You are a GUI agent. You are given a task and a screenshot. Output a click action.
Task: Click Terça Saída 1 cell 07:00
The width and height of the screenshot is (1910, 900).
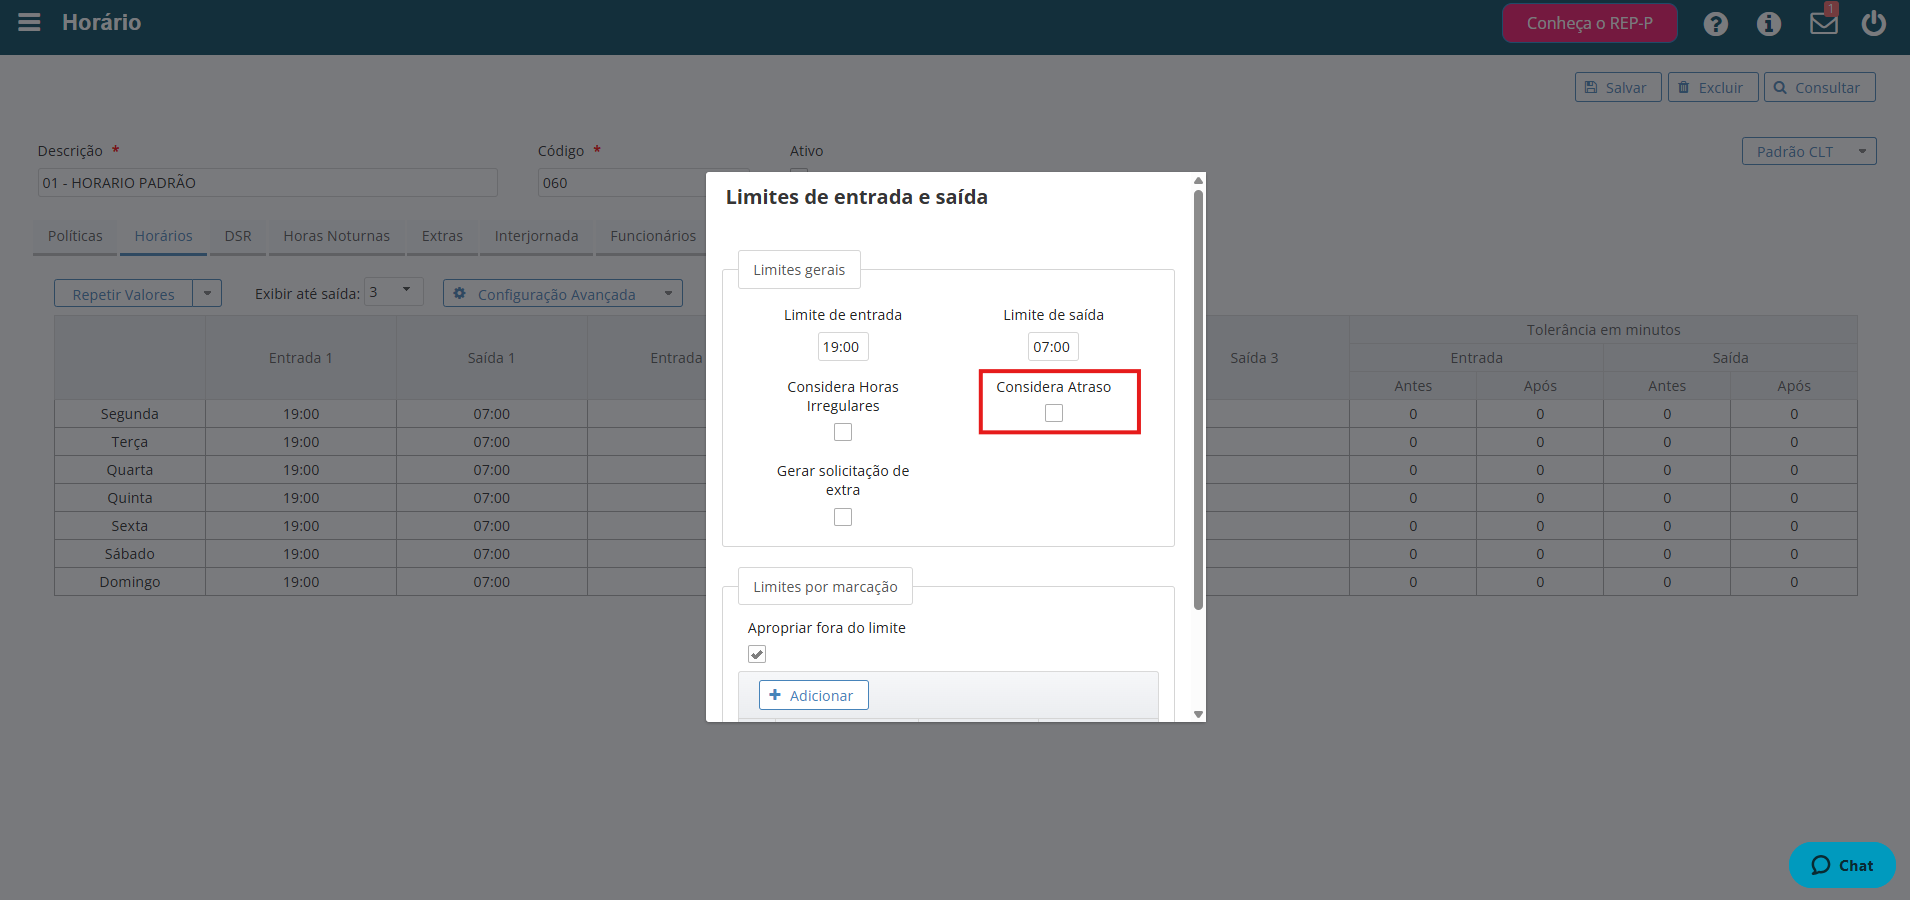pyautogui.click(x=491, y=442)
